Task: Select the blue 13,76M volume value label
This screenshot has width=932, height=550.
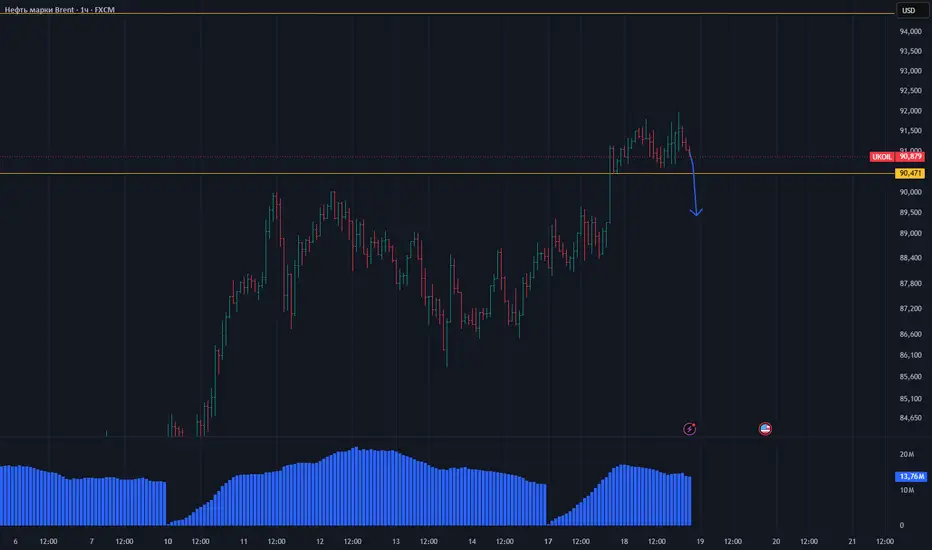Action: (911, 476)
